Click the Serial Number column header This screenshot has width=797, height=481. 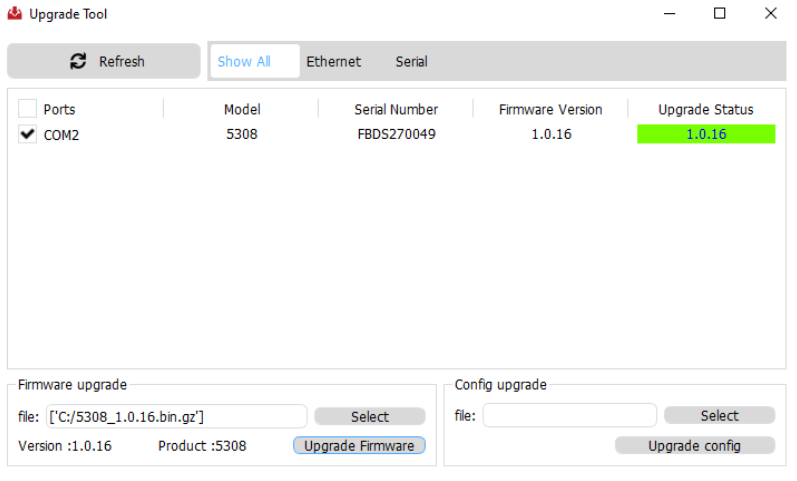[x=396, y=109]
